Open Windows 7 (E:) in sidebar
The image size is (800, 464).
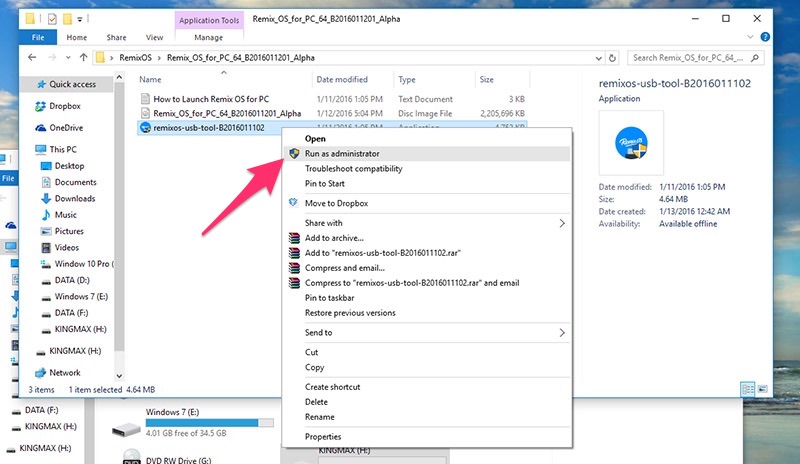pos(81,297)
